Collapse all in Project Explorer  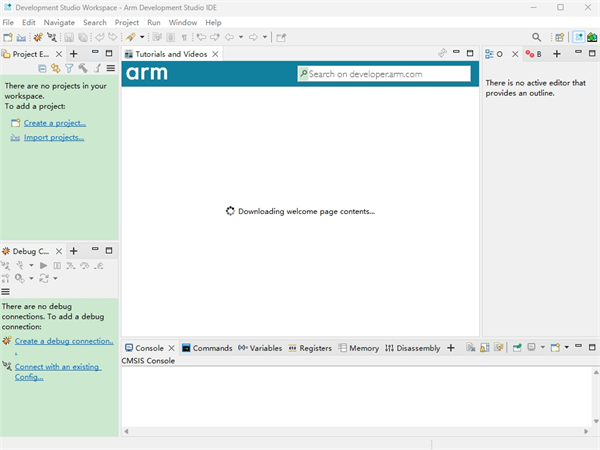tap(42, 68)
